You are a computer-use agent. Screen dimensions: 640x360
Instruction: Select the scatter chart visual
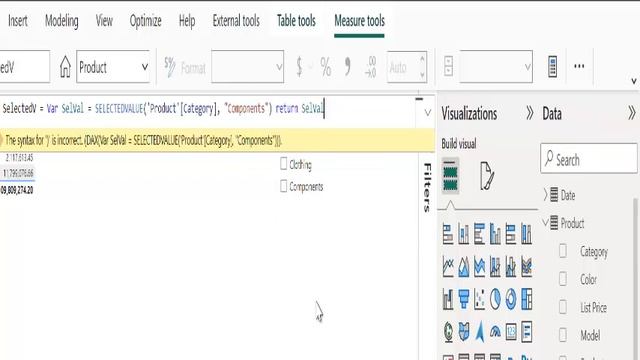pos(480,299)
